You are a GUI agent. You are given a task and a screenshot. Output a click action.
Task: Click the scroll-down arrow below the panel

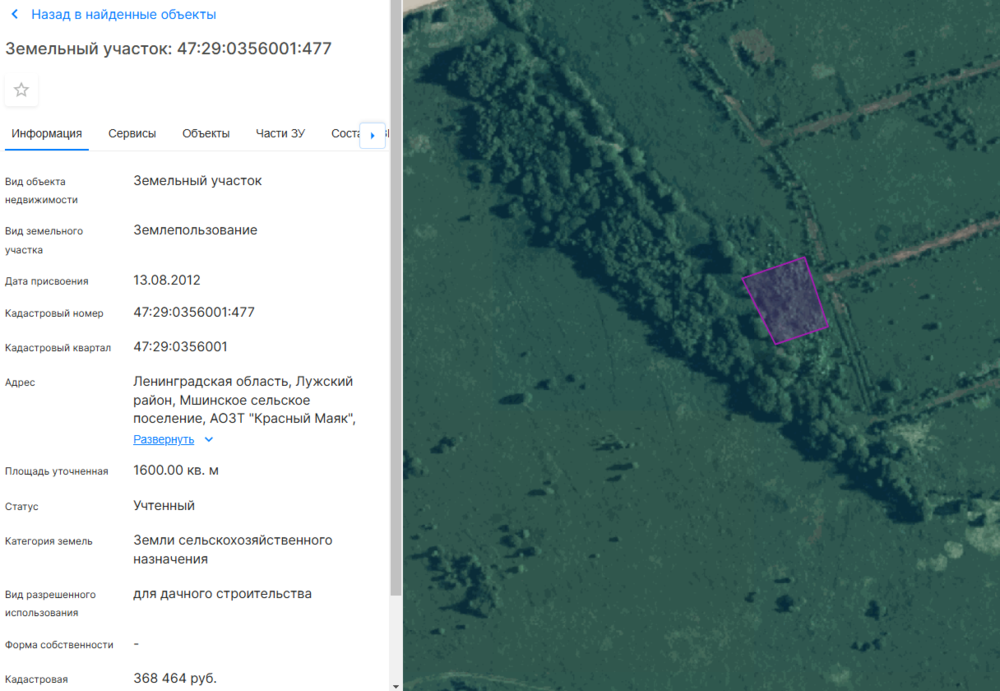coord(396,685)
